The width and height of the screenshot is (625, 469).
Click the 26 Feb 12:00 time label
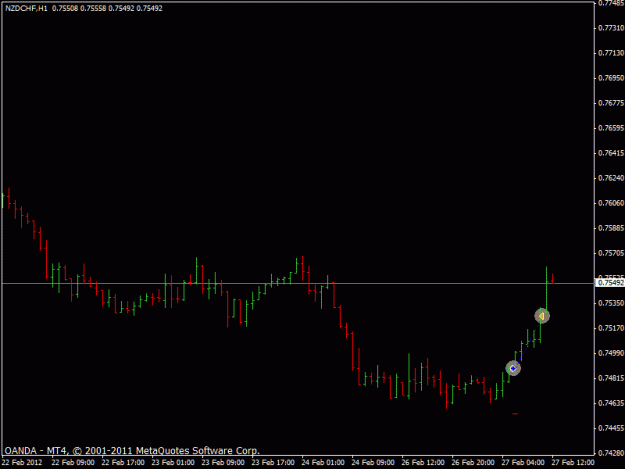coord(423,463)
